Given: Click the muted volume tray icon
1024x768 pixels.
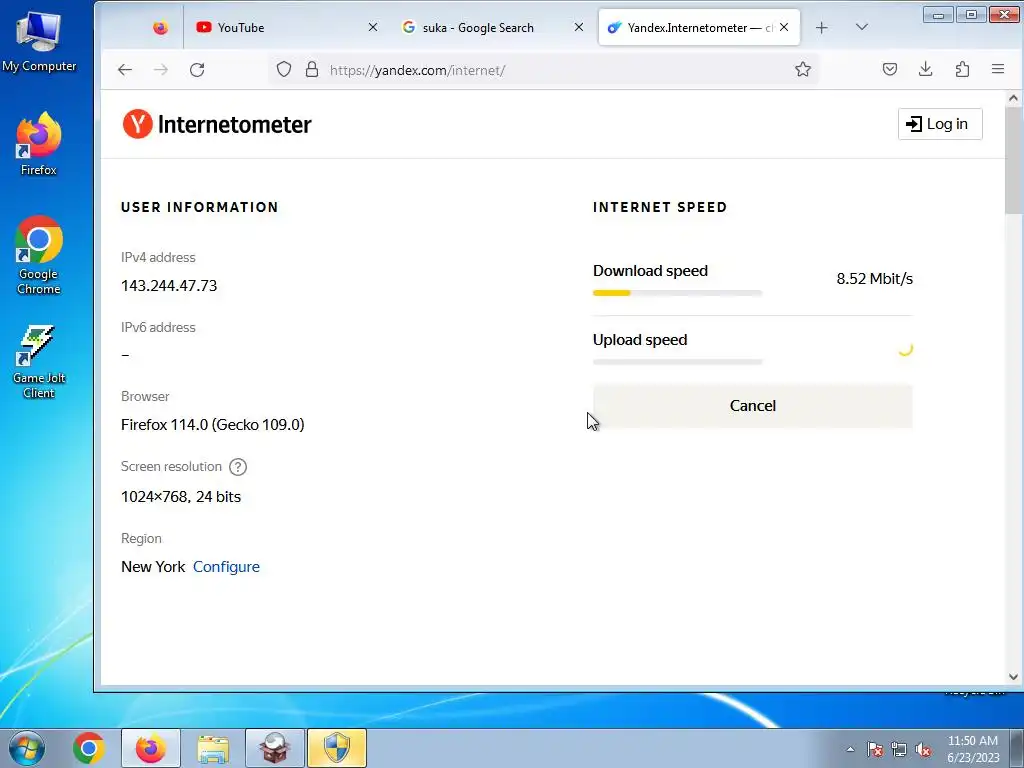Looking at the screenshot, I should (x=923, y=749).
